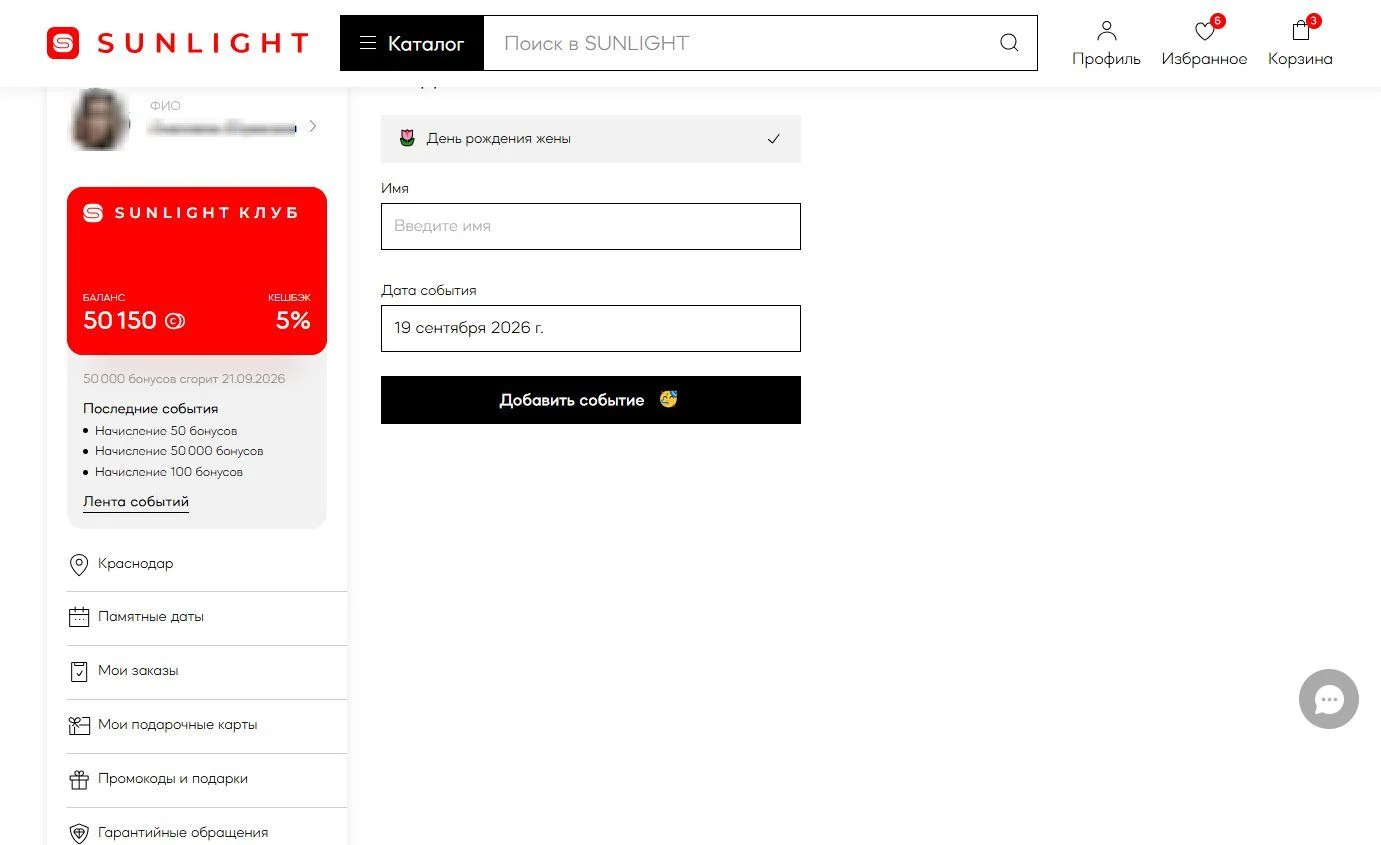Click the Краснодар location pin icon
Image resolution: width=1381 pixels, height=845 pixels.
coord(79,565)
